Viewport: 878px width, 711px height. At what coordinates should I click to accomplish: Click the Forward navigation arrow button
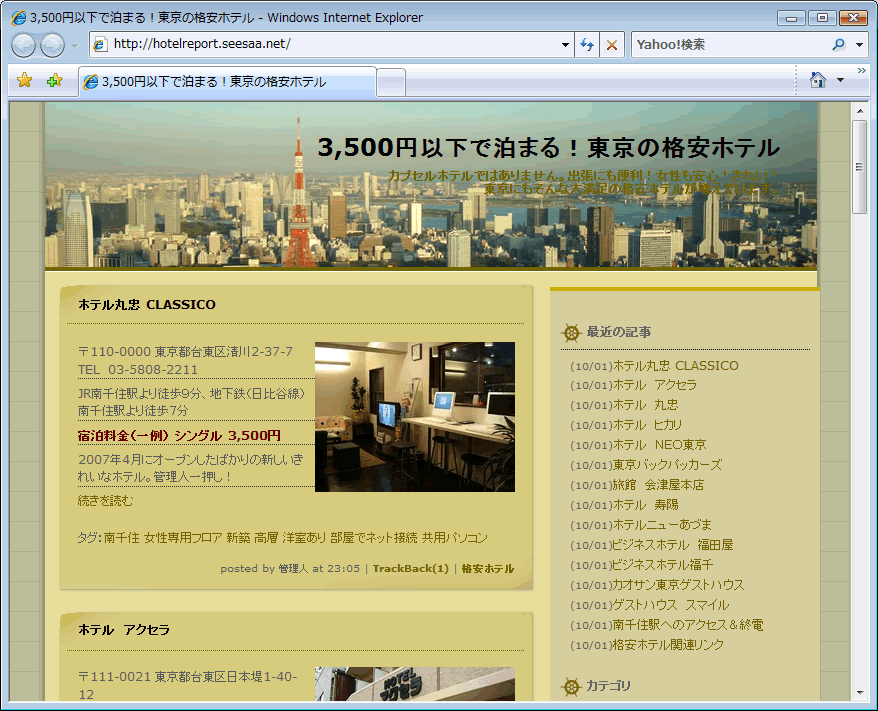click(52, 45)
